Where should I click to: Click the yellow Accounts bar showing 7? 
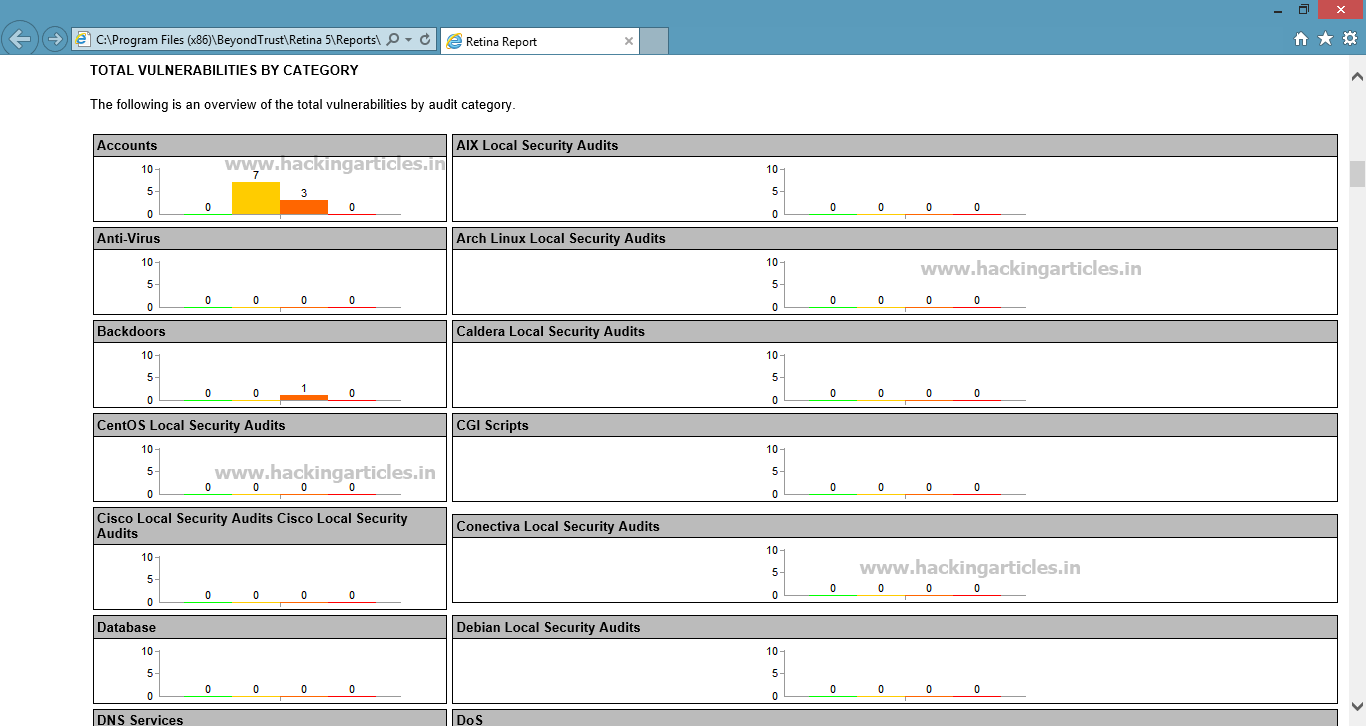(x=256, y=198)
